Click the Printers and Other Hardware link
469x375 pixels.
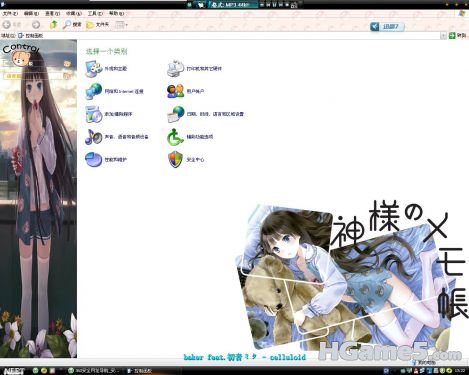[x=204, y=69]
